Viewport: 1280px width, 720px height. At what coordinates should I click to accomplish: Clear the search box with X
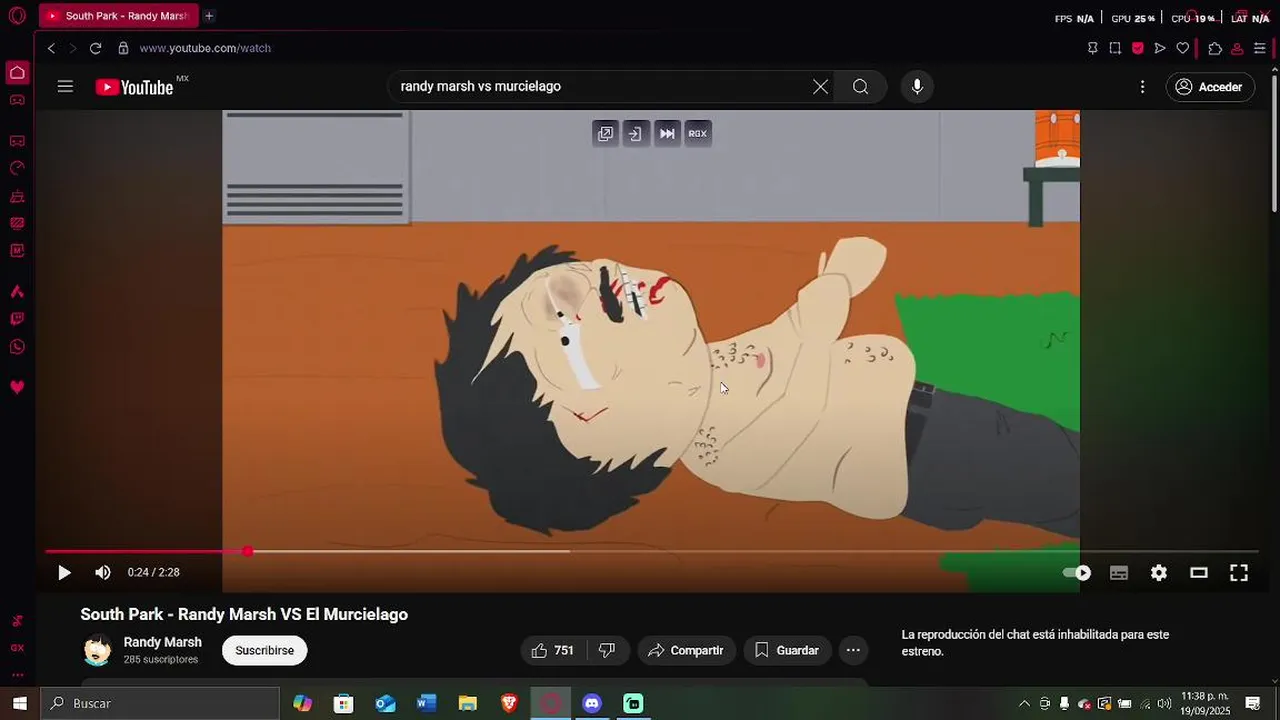click(x=820, y=87)
